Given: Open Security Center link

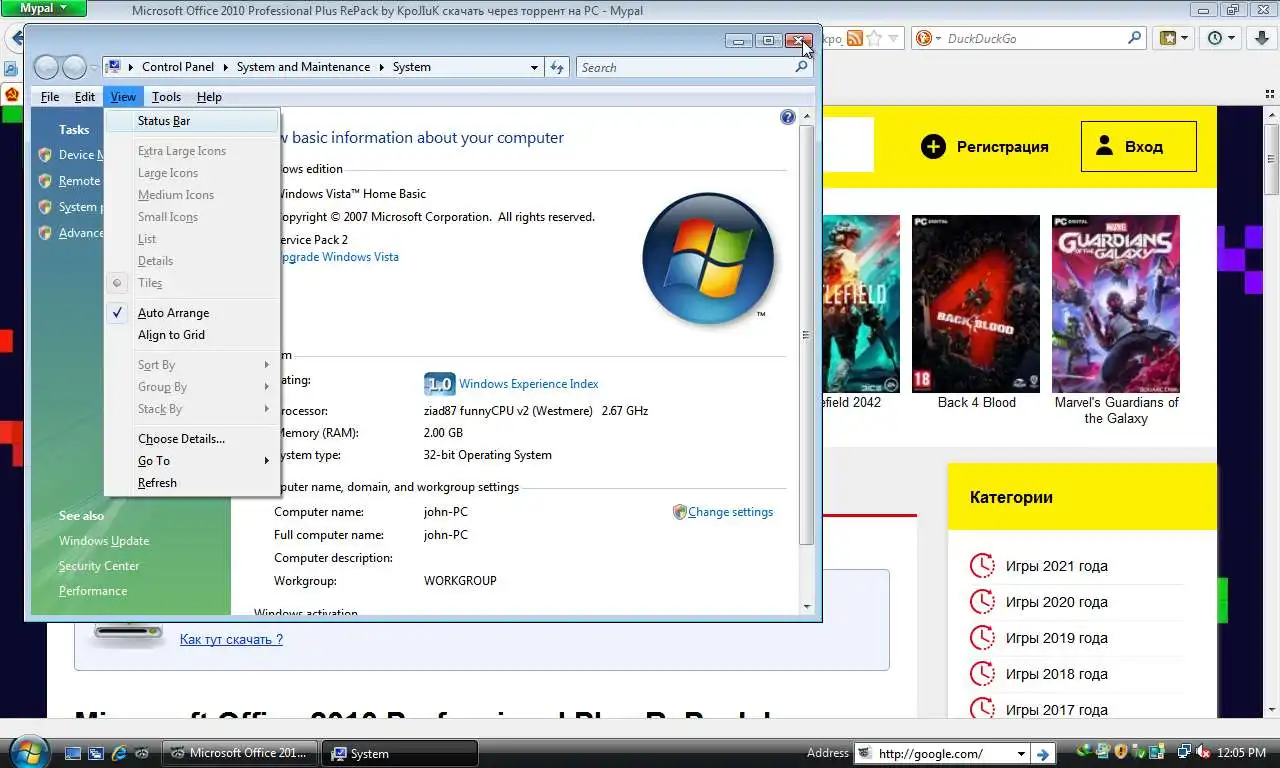Looking at the screenshot, I should (99, 566).
